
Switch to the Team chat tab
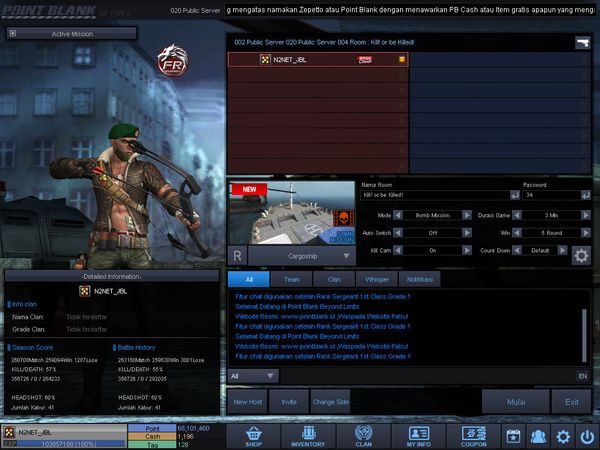point(292,279)
